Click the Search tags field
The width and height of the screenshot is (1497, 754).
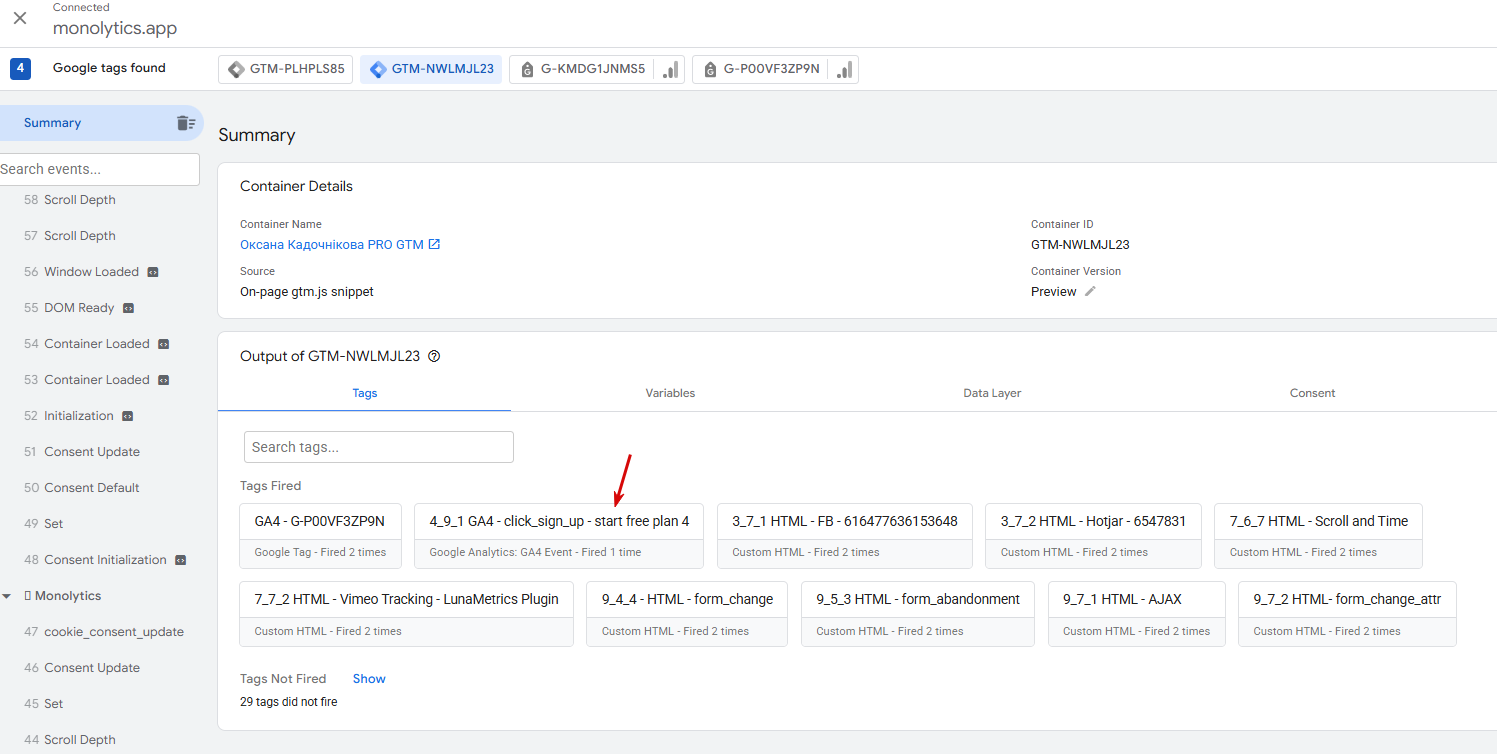click(x=379, y=447)
